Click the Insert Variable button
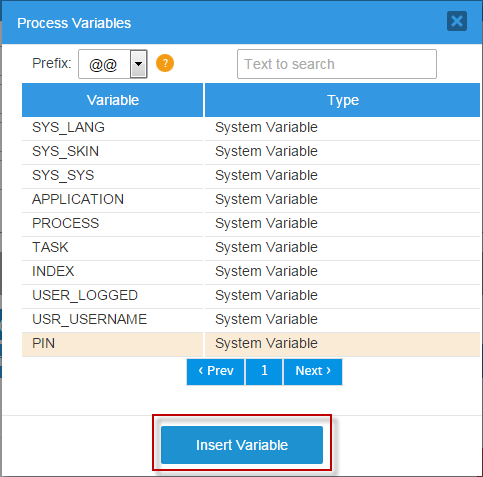 (x=242, y=445)
